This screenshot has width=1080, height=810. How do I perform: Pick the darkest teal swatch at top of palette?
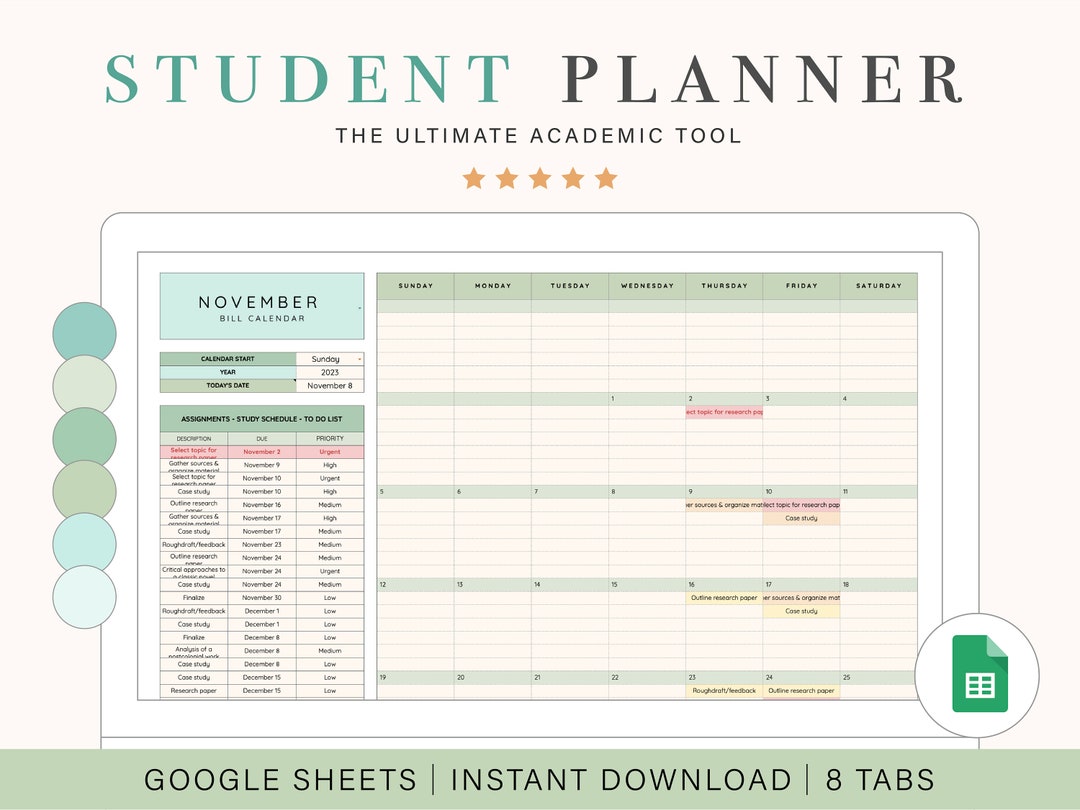[84, 333]
